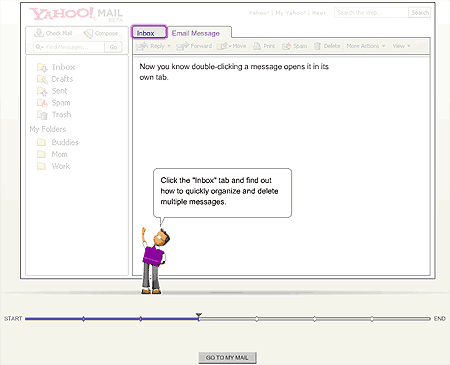Jump to the first progress bar marker after START

(83, 319)
